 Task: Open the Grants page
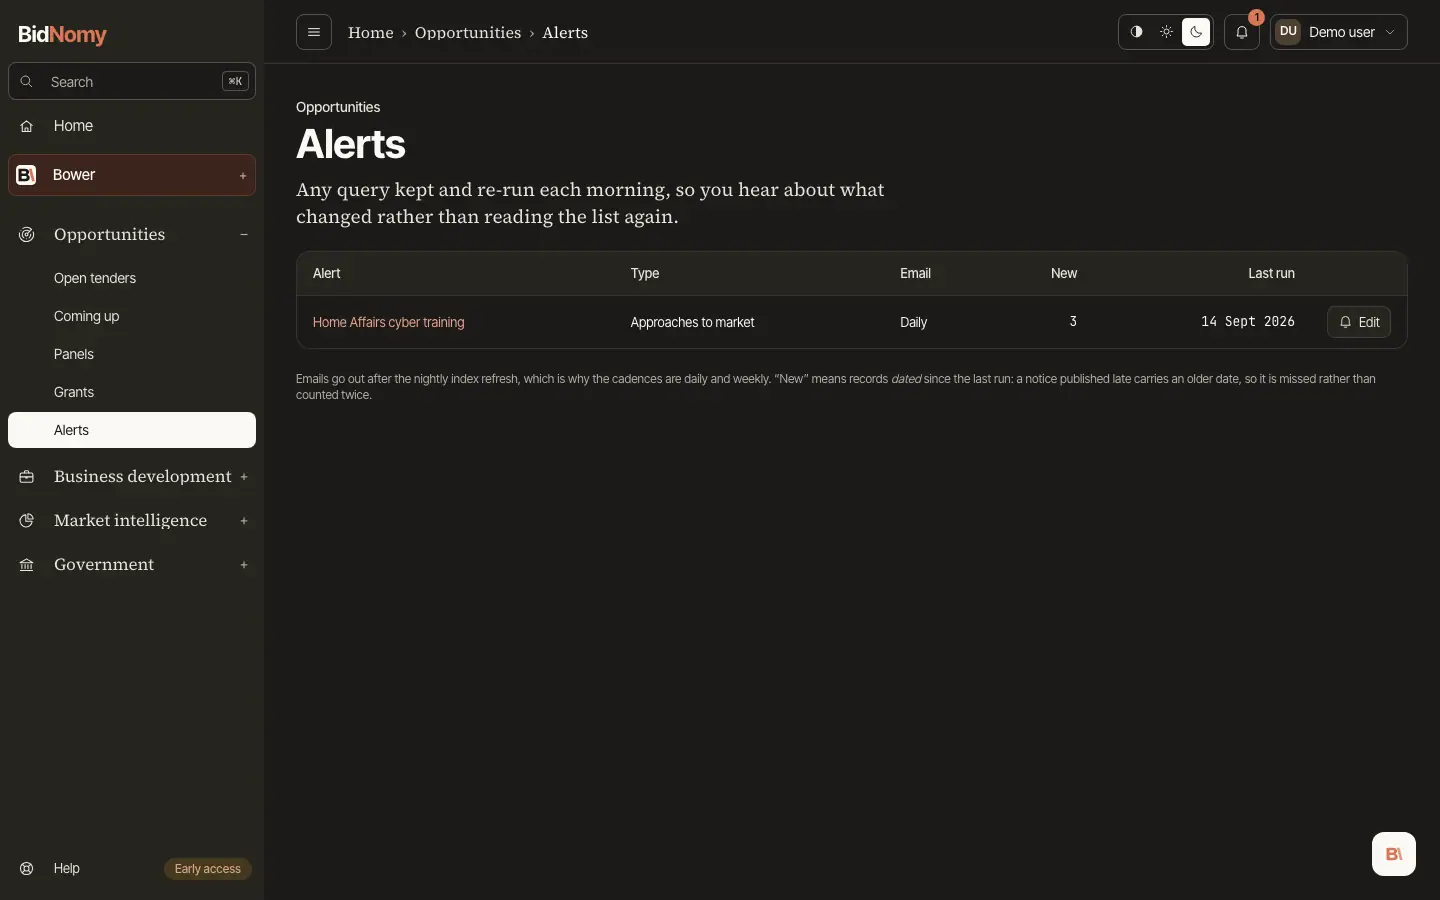click(x=132, y=392)
